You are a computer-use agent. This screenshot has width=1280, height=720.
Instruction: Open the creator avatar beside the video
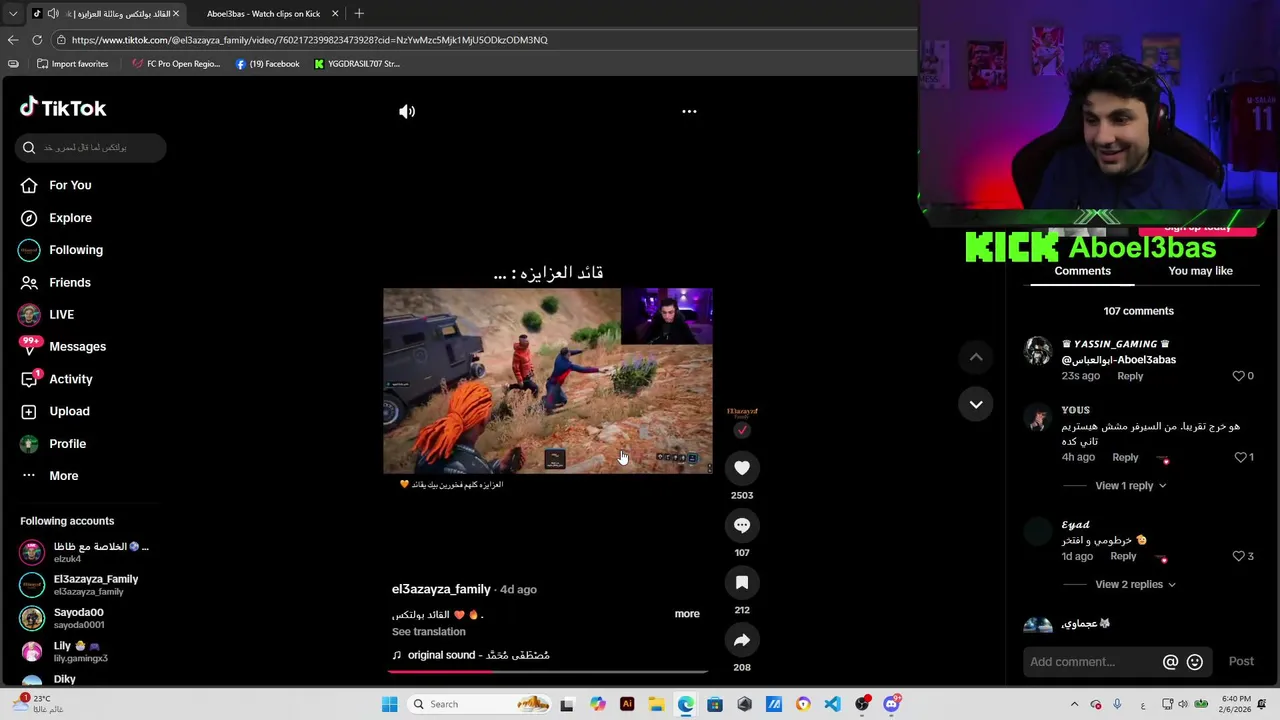[742, 416]
